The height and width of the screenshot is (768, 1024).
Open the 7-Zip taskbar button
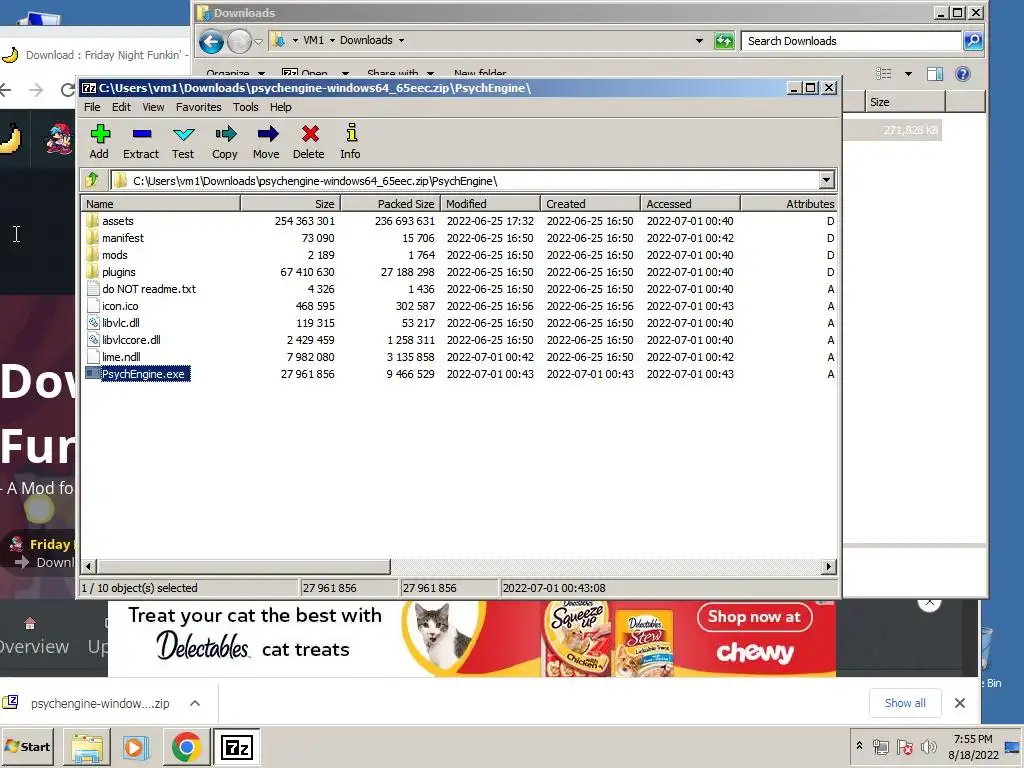[x=236, y=747]
